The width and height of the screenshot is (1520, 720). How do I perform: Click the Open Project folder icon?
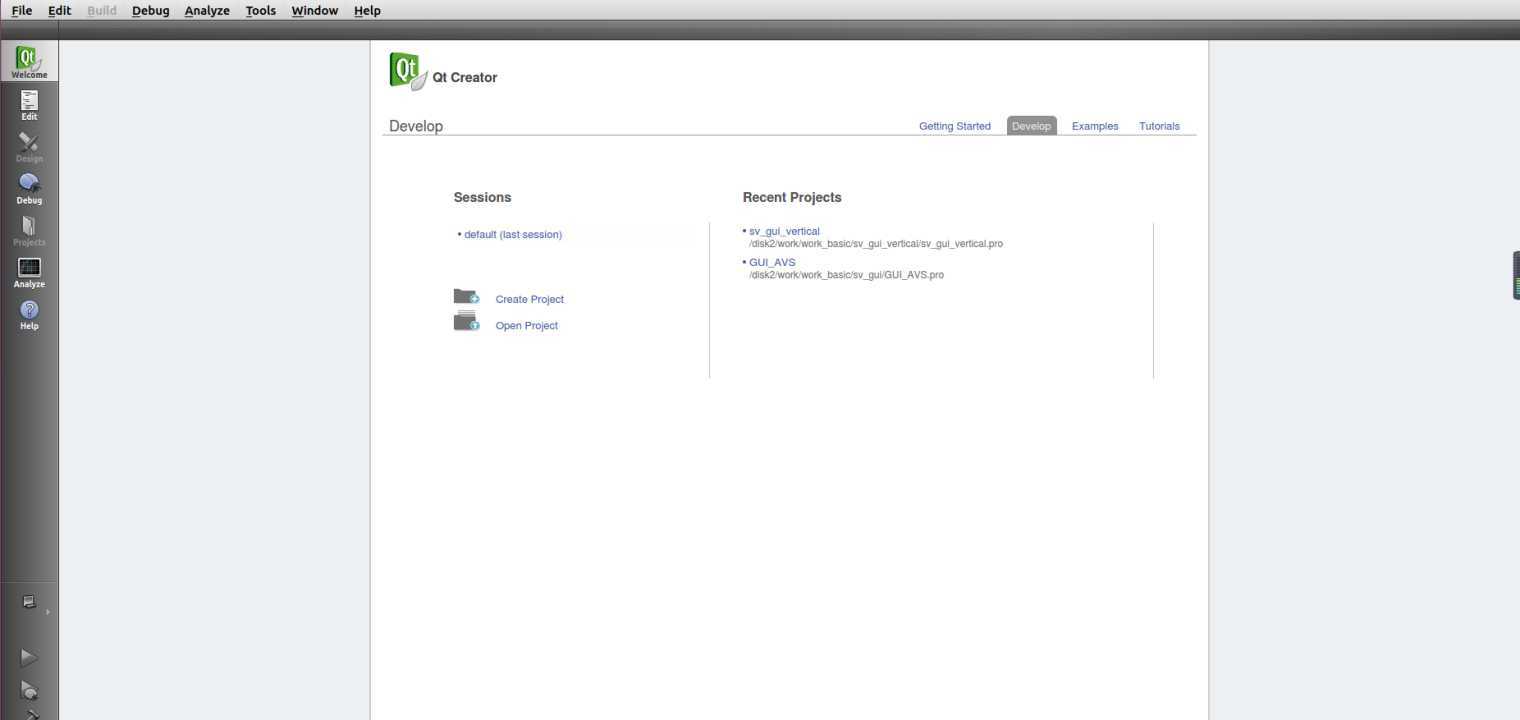[466, 321]
